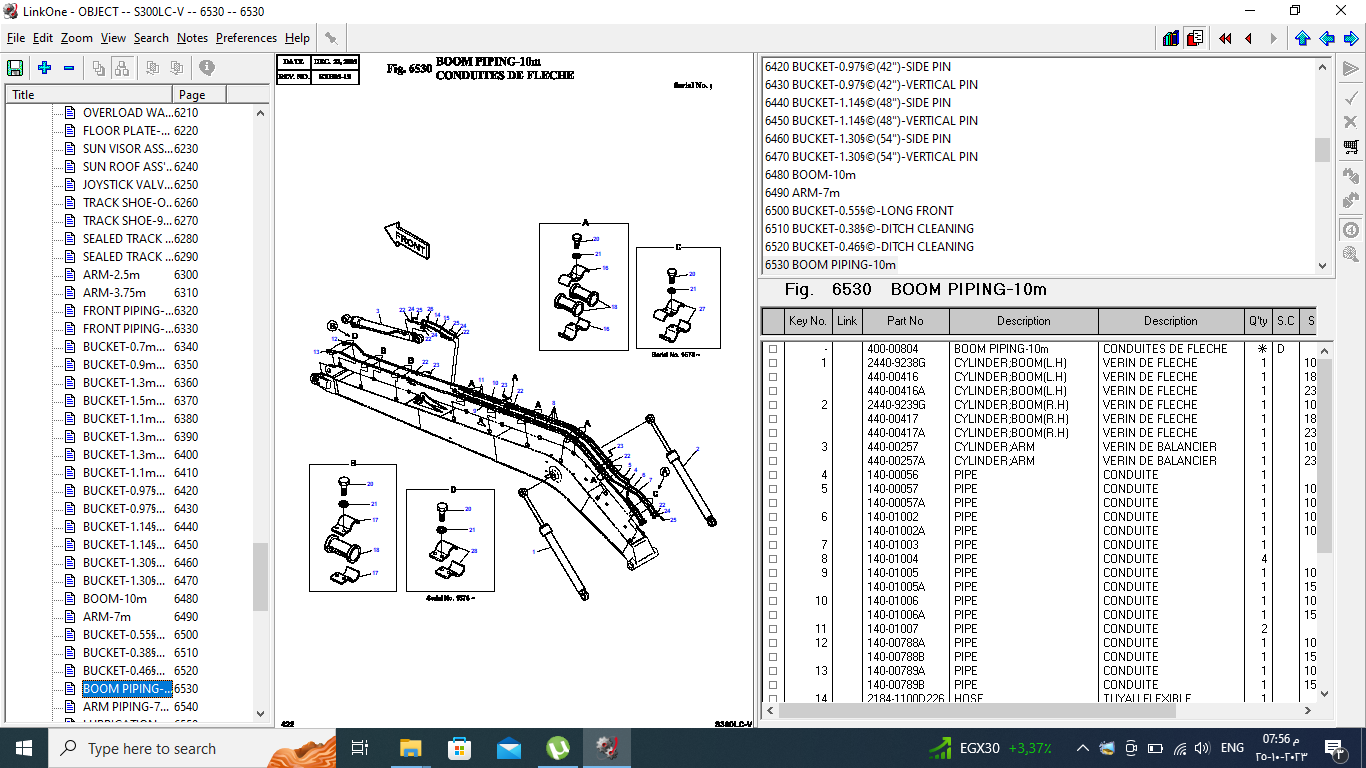The image size is (1366, 768).
Task: Click the magnifier globe search icon
Action: pos(1351,254)
